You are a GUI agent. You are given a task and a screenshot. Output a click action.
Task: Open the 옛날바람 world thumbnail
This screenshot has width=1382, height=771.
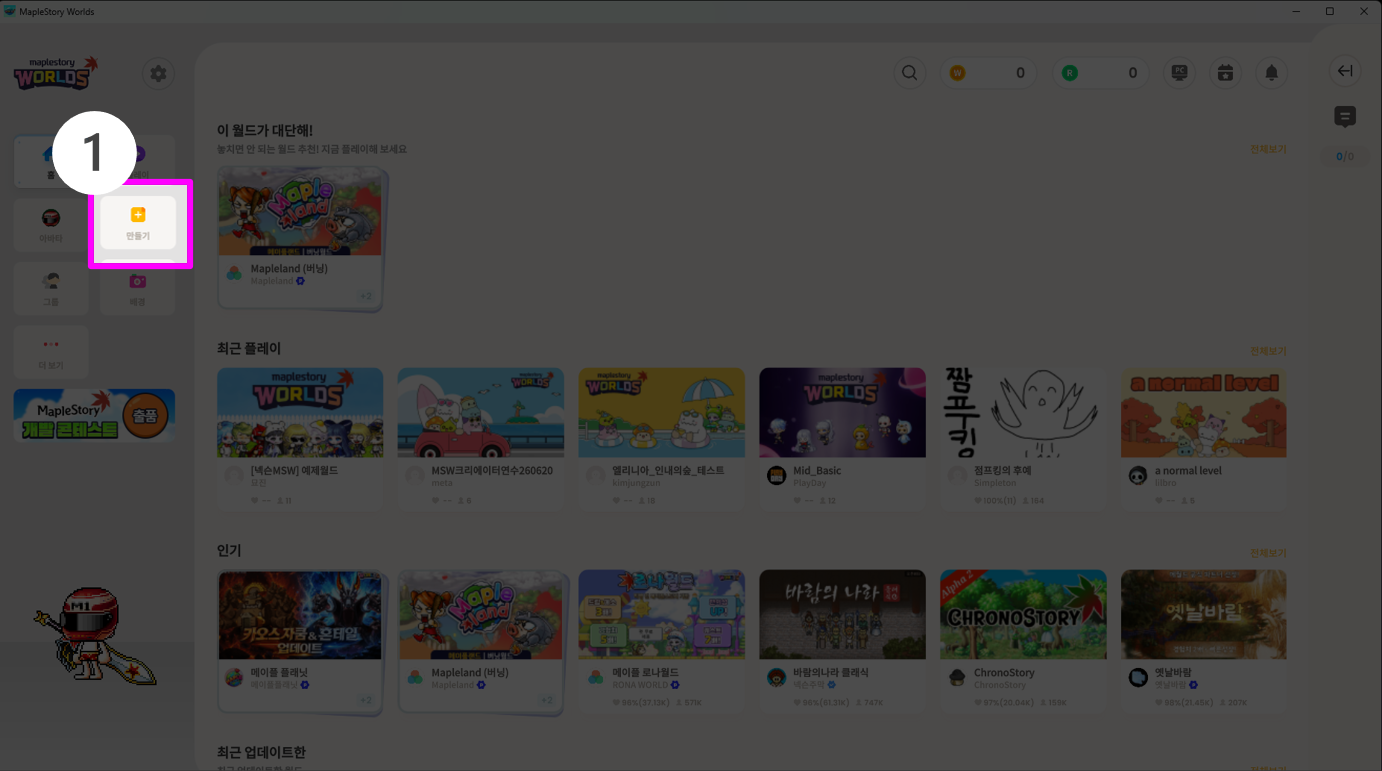coord(1204,615)
